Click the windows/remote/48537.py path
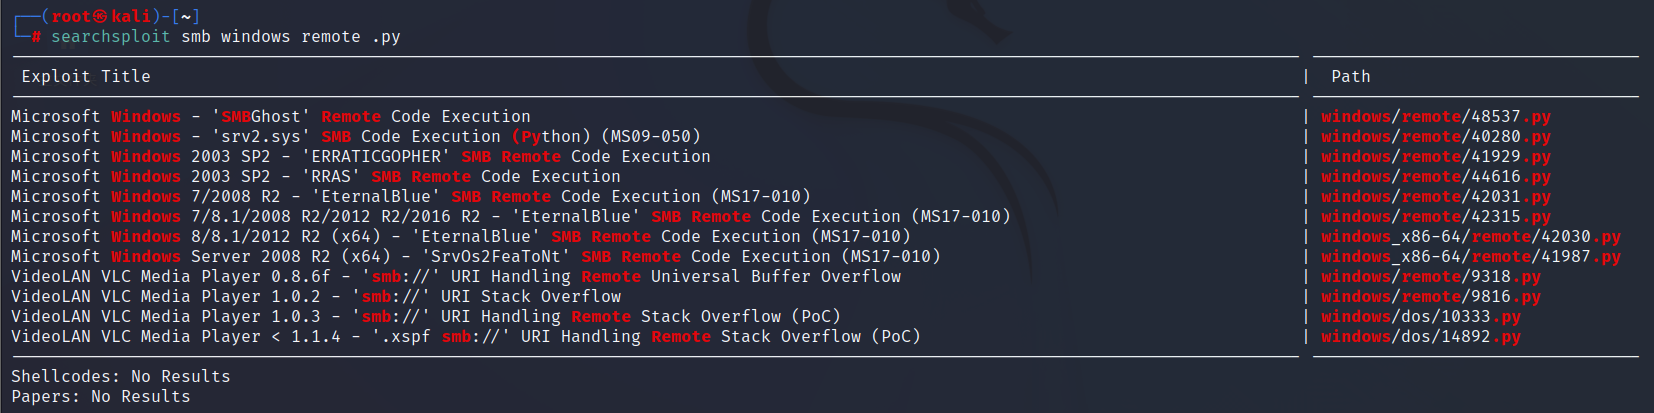This screenshot has height=413, width=1654. (x=1435, y=117)
